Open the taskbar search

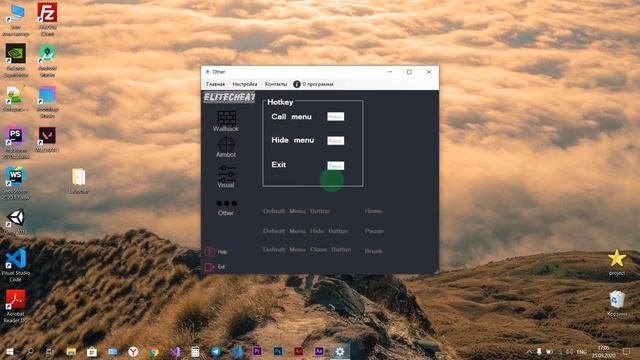[x=30, y=351]
